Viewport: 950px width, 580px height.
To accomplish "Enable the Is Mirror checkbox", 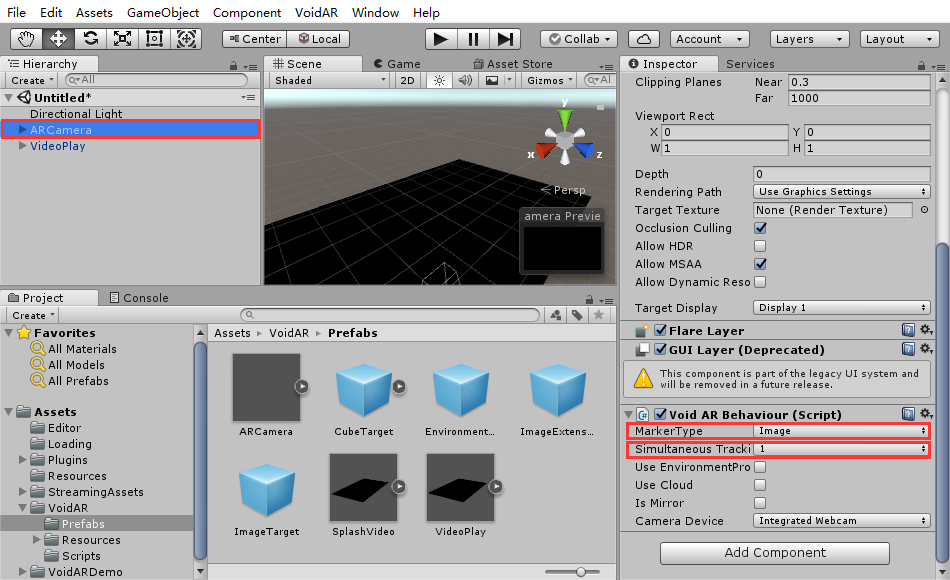I will pyautogui.click(x=760, y=503).
